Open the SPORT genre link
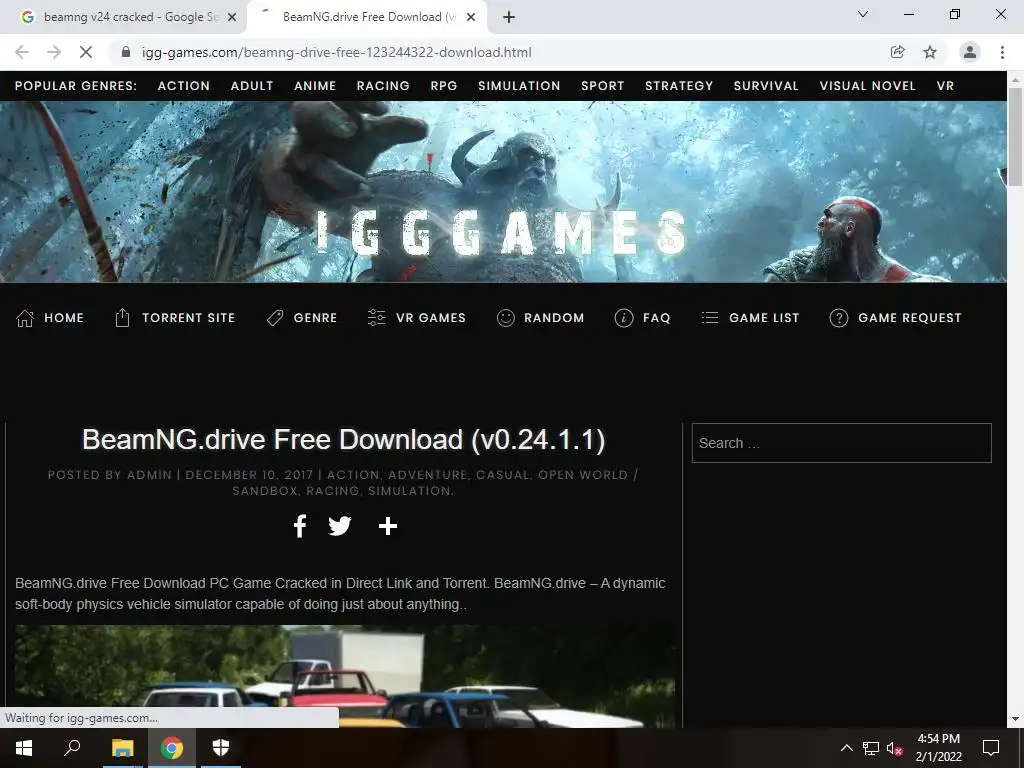Viewport: 1024px width, 768px height. pos(603,86)
